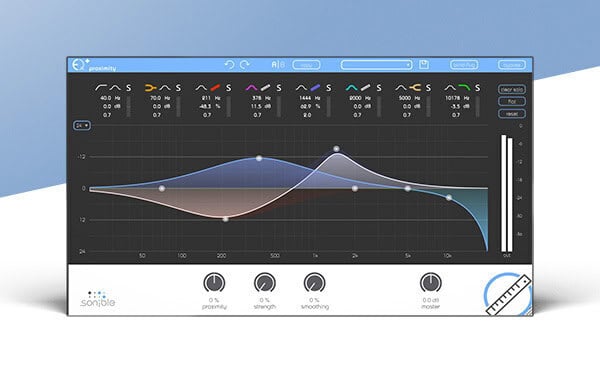Viewport: 600px width, 373px height.
Task: Select bell shape on 5000 Hz band
Action: 401,88
